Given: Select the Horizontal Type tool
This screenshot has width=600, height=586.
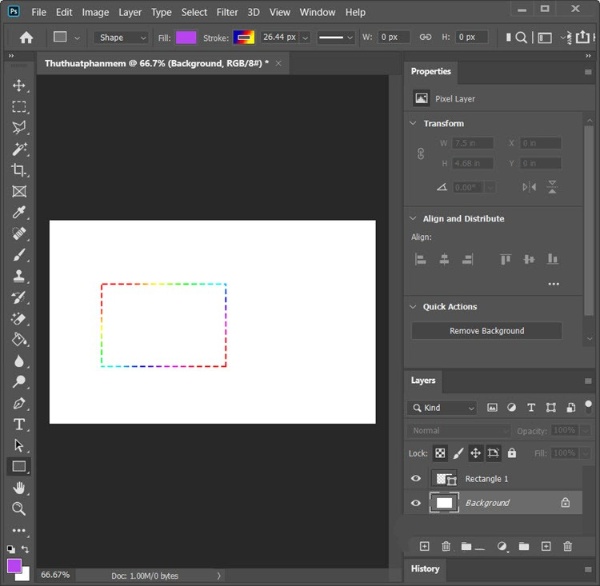Looking at the screenshot, I should pos(19,424).
